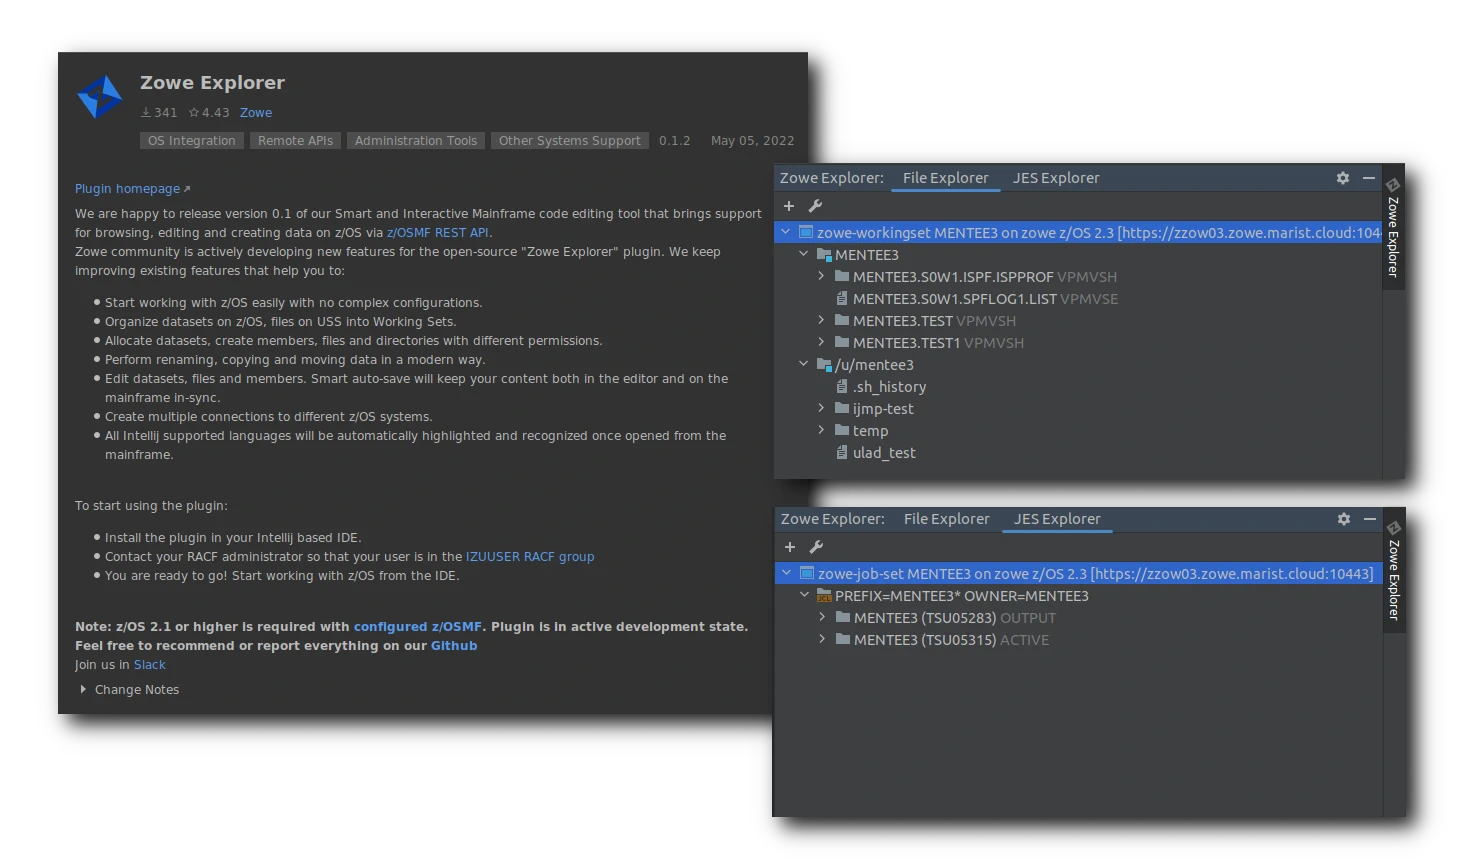The width and height of the screenshot is (1458, 862).
Task: Select the MENTEE3.S0W1.SPFLOG1.LIST dataset
Action: point(954,299)
